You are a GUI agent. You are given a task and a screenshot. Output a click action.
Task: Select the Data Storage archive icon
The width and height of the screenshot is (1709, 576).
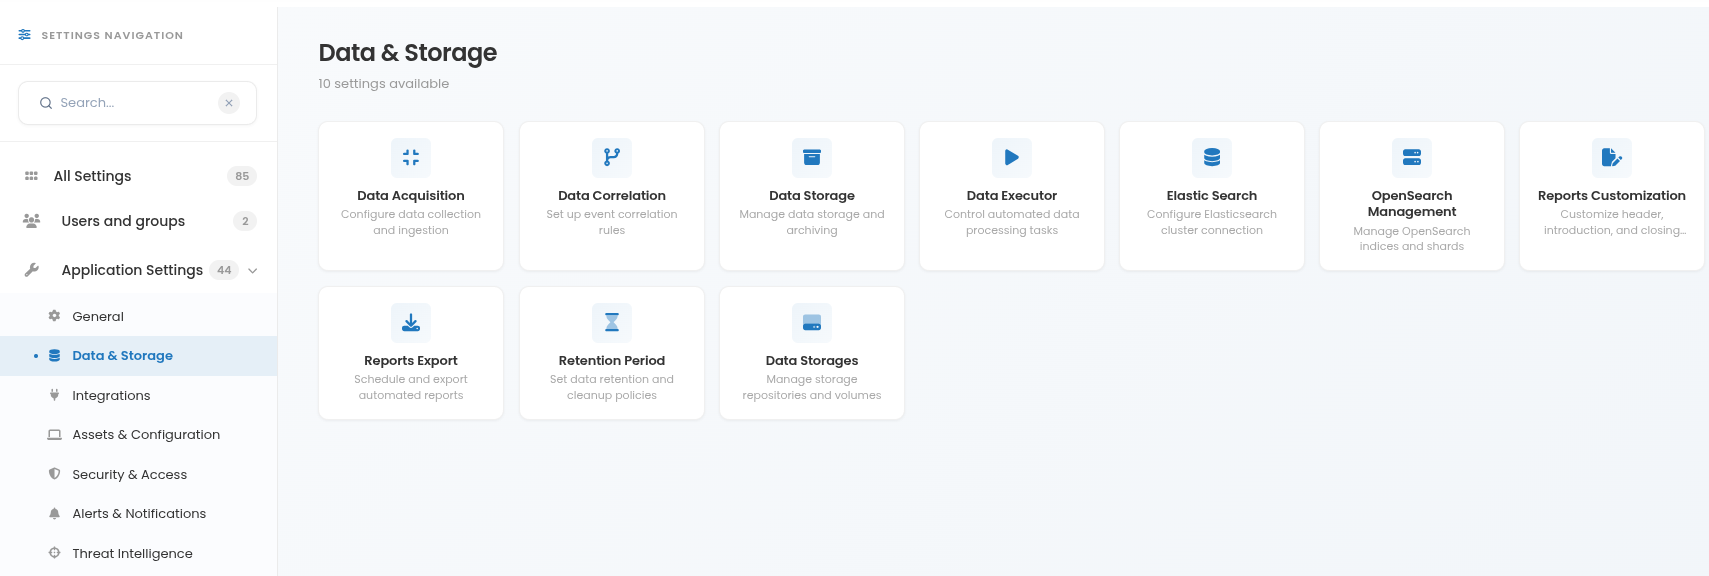[812, 157]
